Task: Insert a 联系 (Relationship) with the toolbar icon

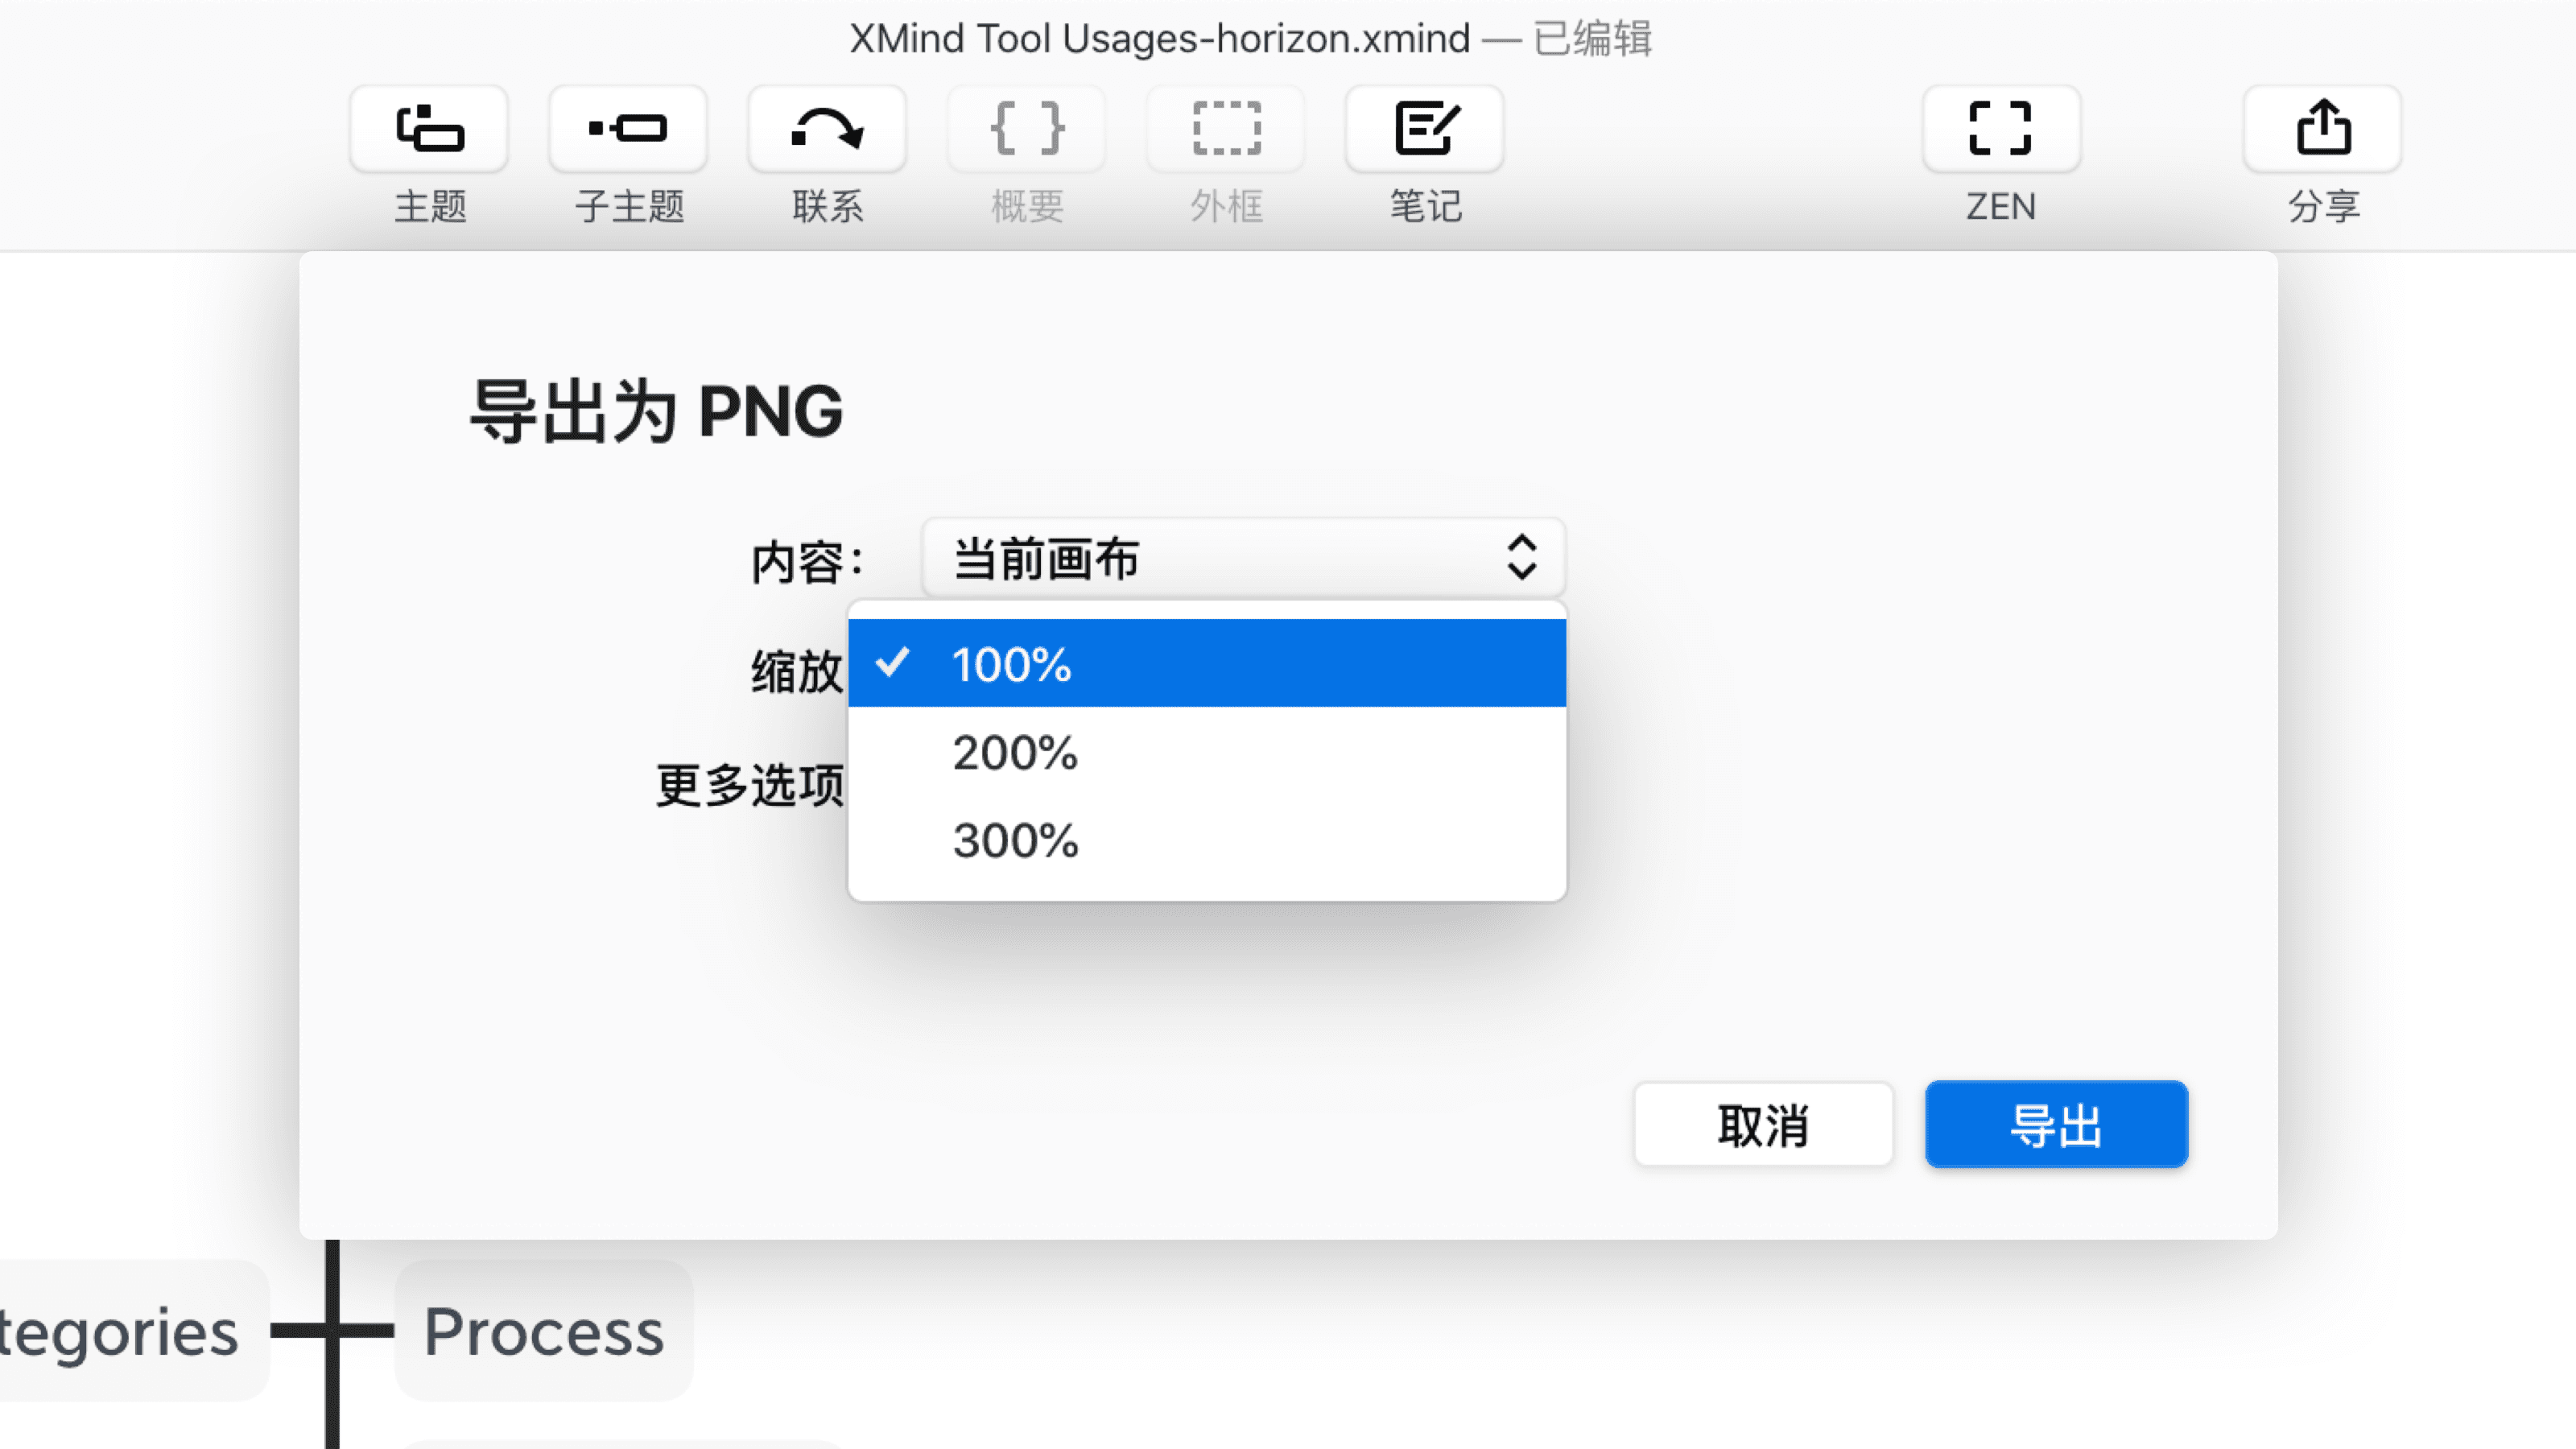Action: point(826,130)
